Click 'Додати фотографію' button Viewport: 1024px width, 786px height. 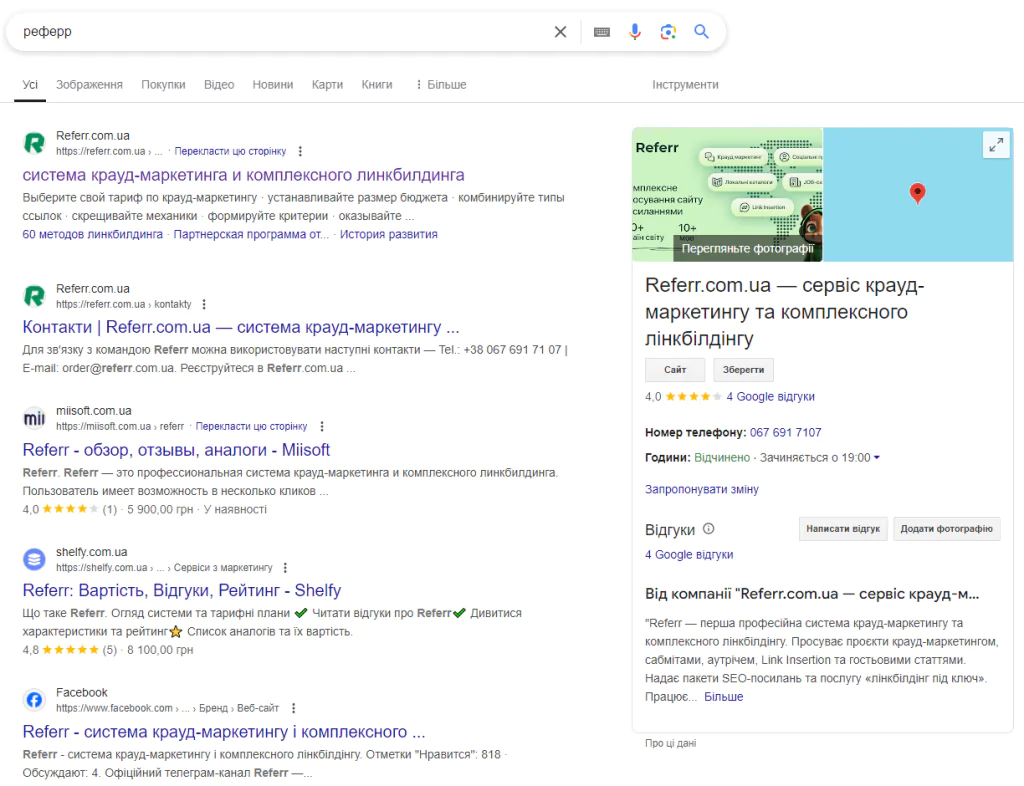[946, 529]
